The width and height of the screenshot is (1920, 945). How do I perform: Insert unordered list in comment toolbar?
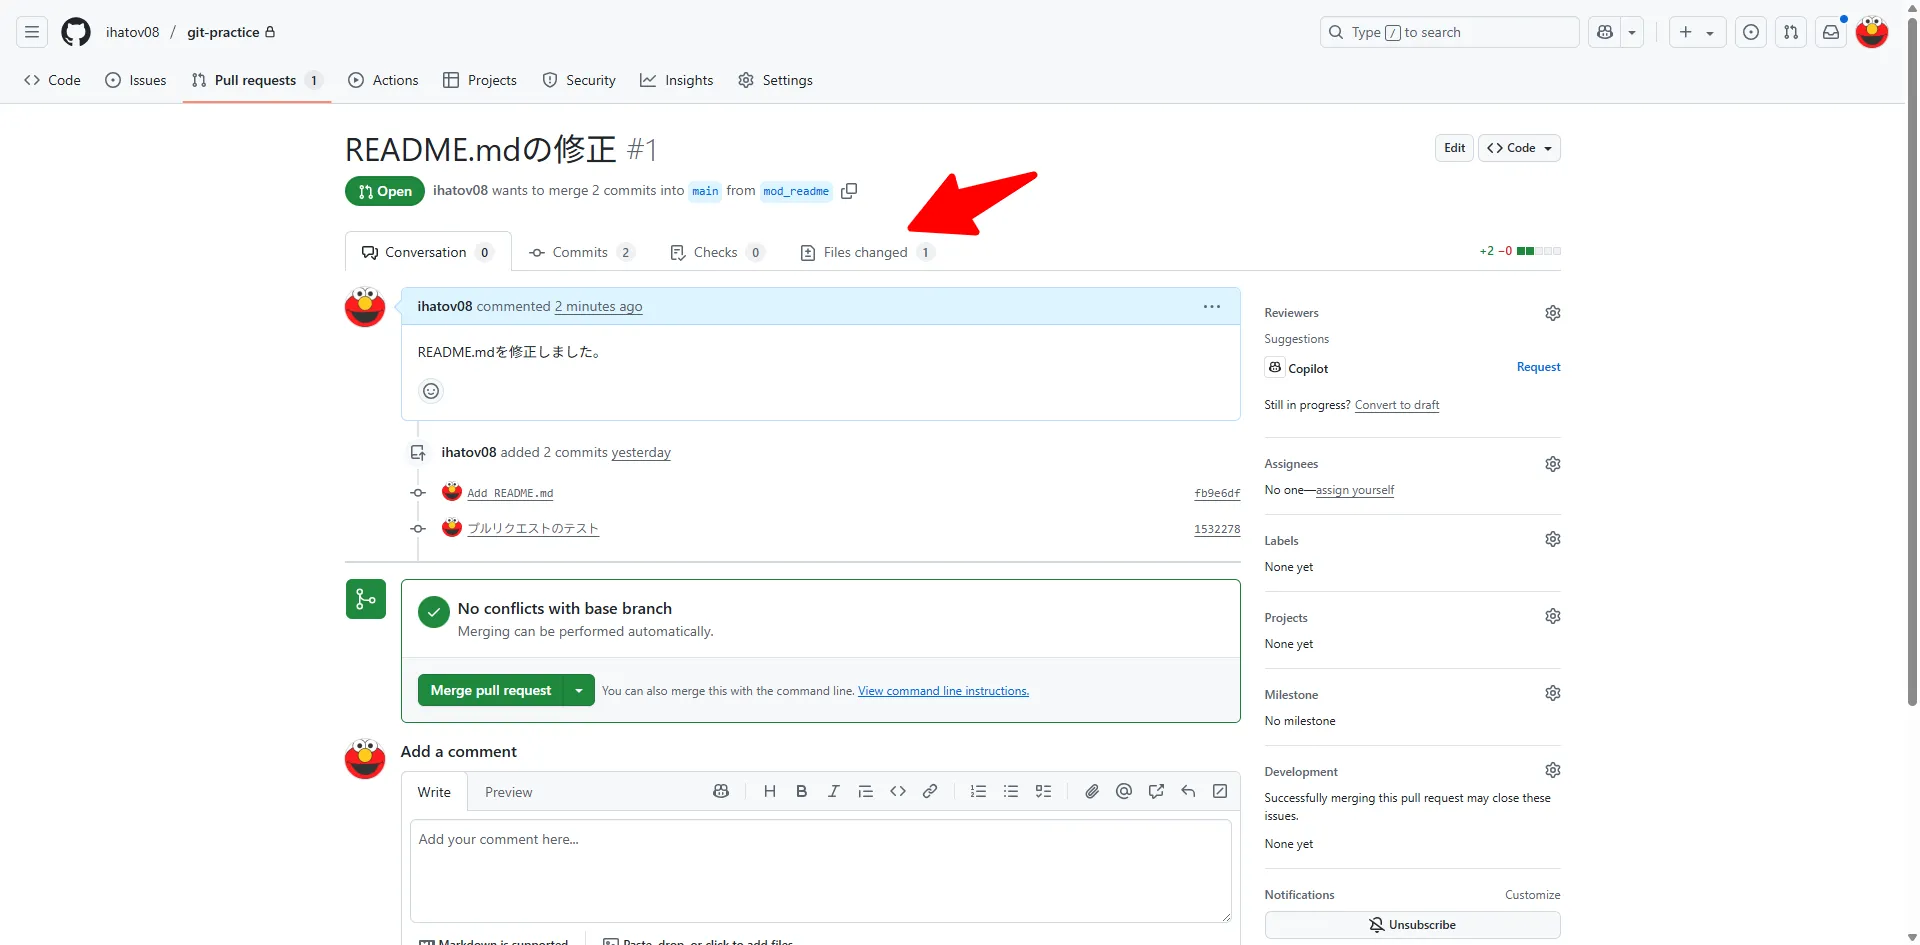click(1011, 791)
